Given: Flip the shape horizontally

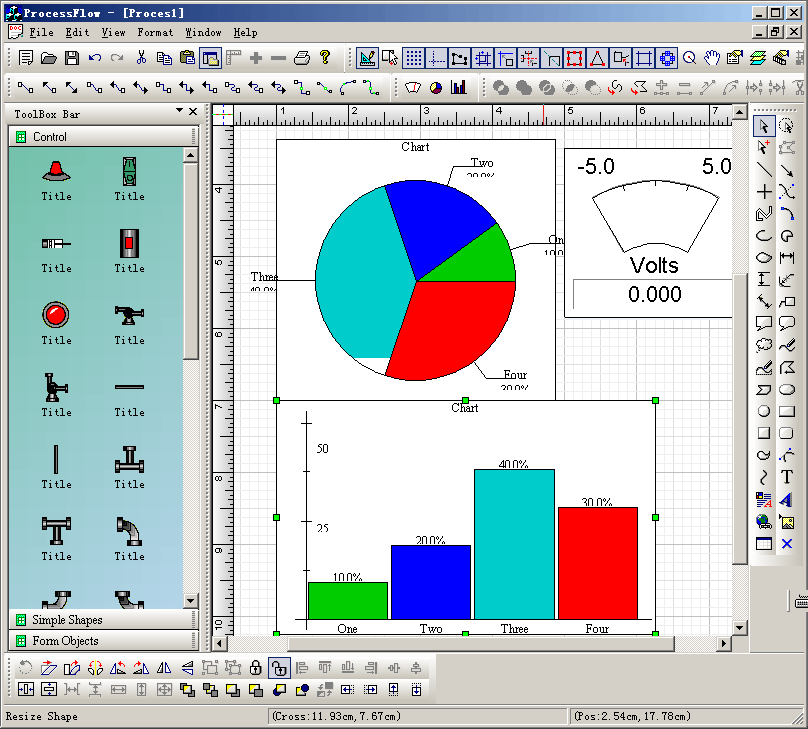Looking at the screenshot, I should click(164, 668).
